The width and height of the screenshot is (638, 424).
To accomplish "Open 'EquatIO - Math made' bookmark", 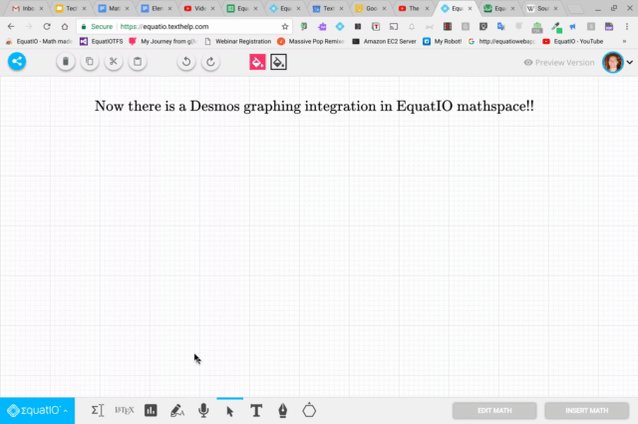I will pyautogui.click(x=39, y=42).
